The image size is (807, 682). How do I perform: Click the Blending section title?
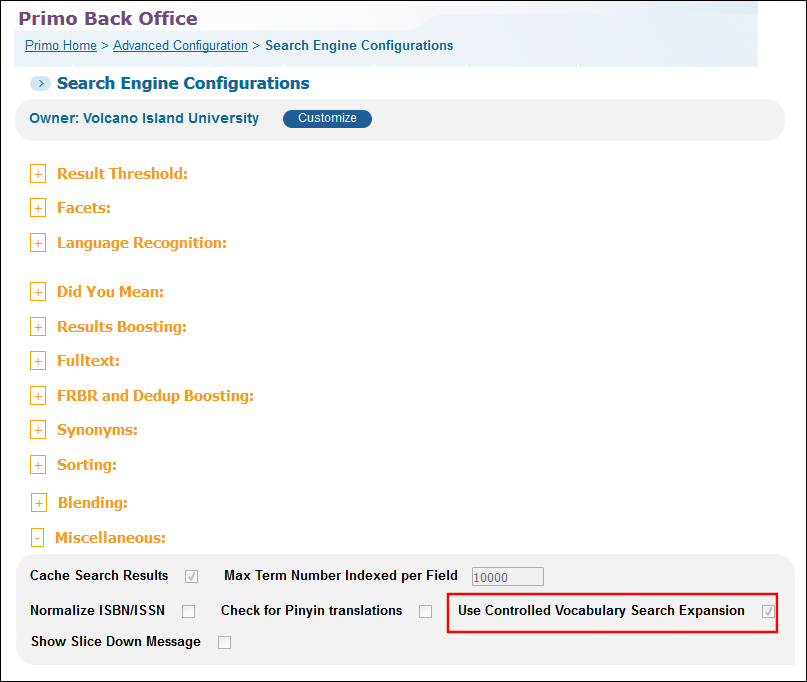[x=93, y=503]
